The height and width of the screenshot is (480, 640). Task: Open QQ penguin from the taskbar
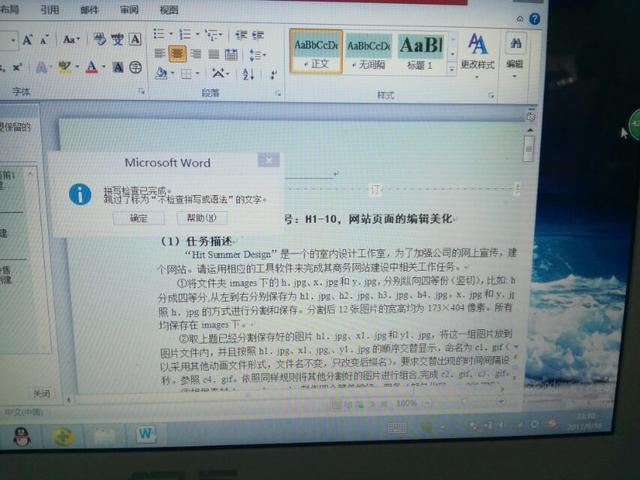click(x=22, y=436)
